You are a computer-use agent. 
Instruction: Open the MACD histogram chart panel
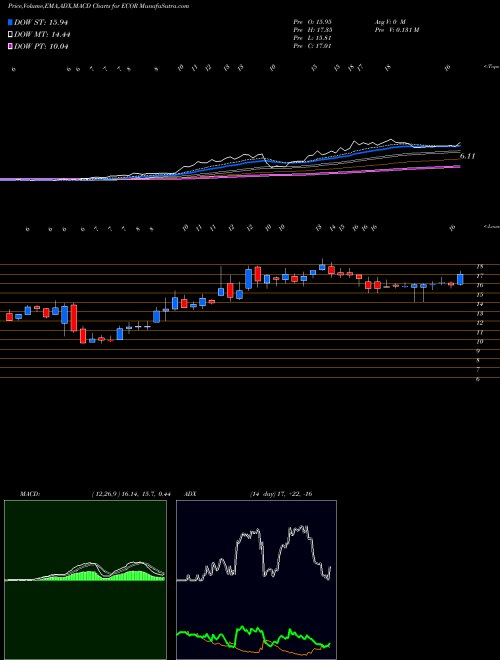tap(85, 580)
